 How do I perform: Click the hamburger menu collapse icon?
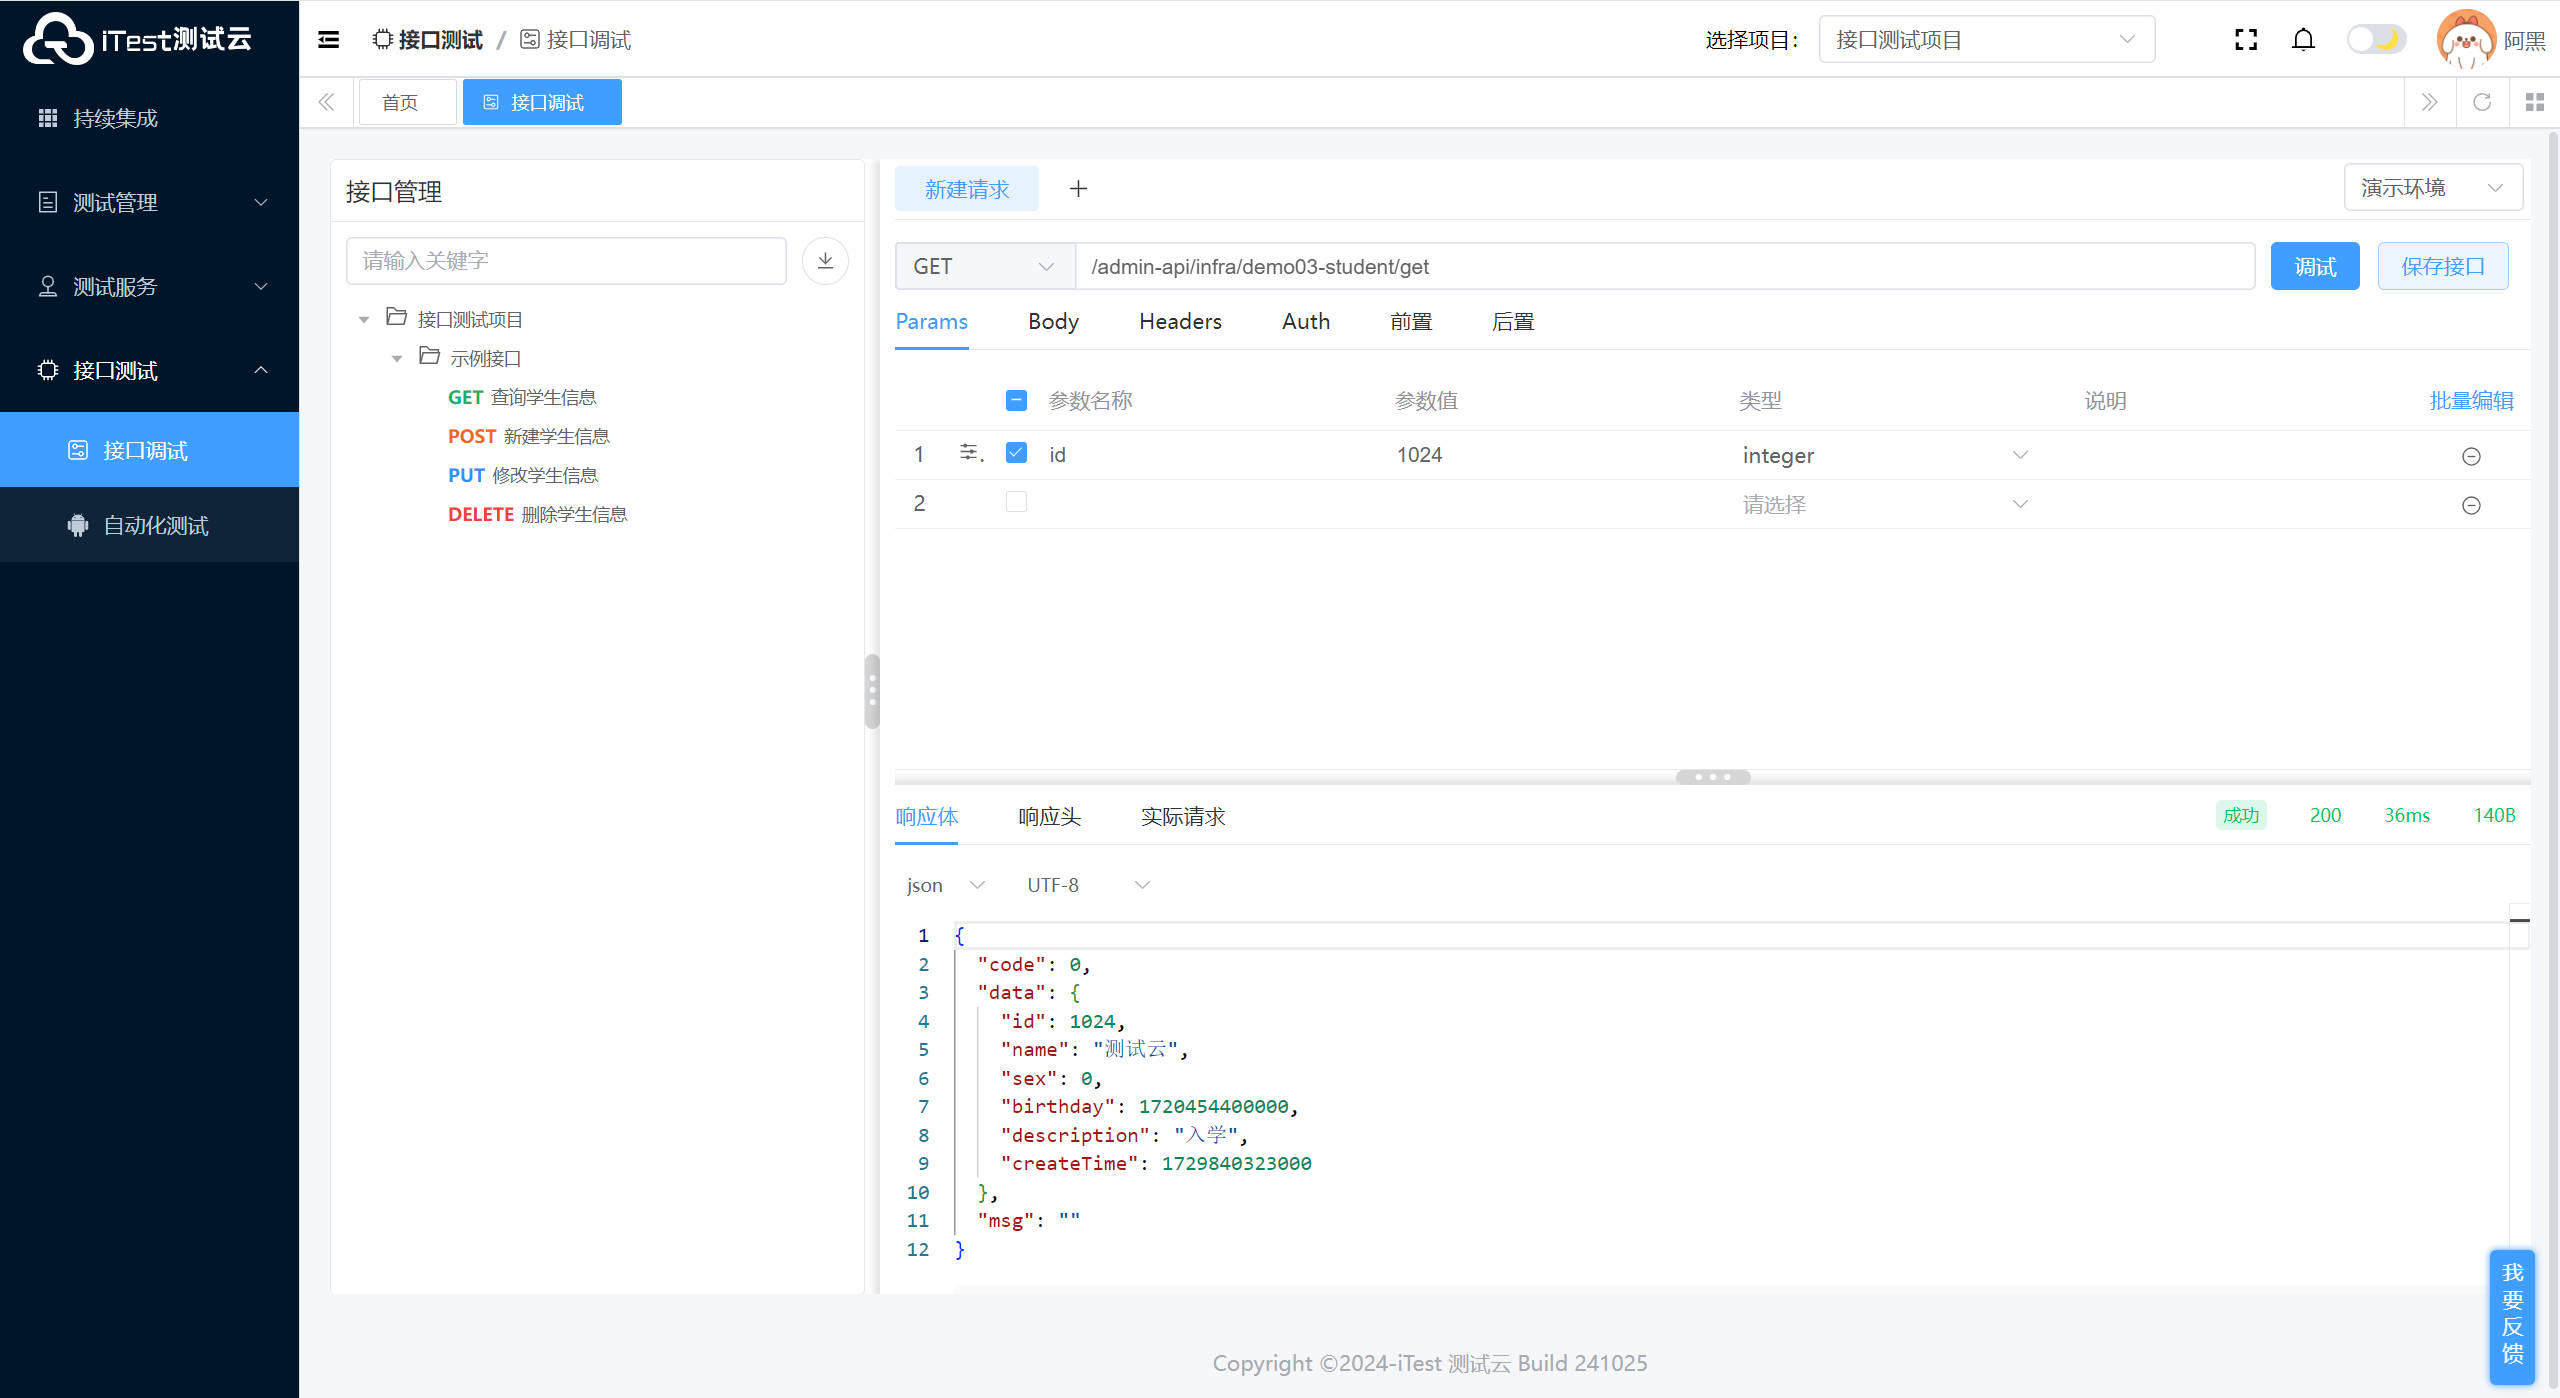coord(328,40)
